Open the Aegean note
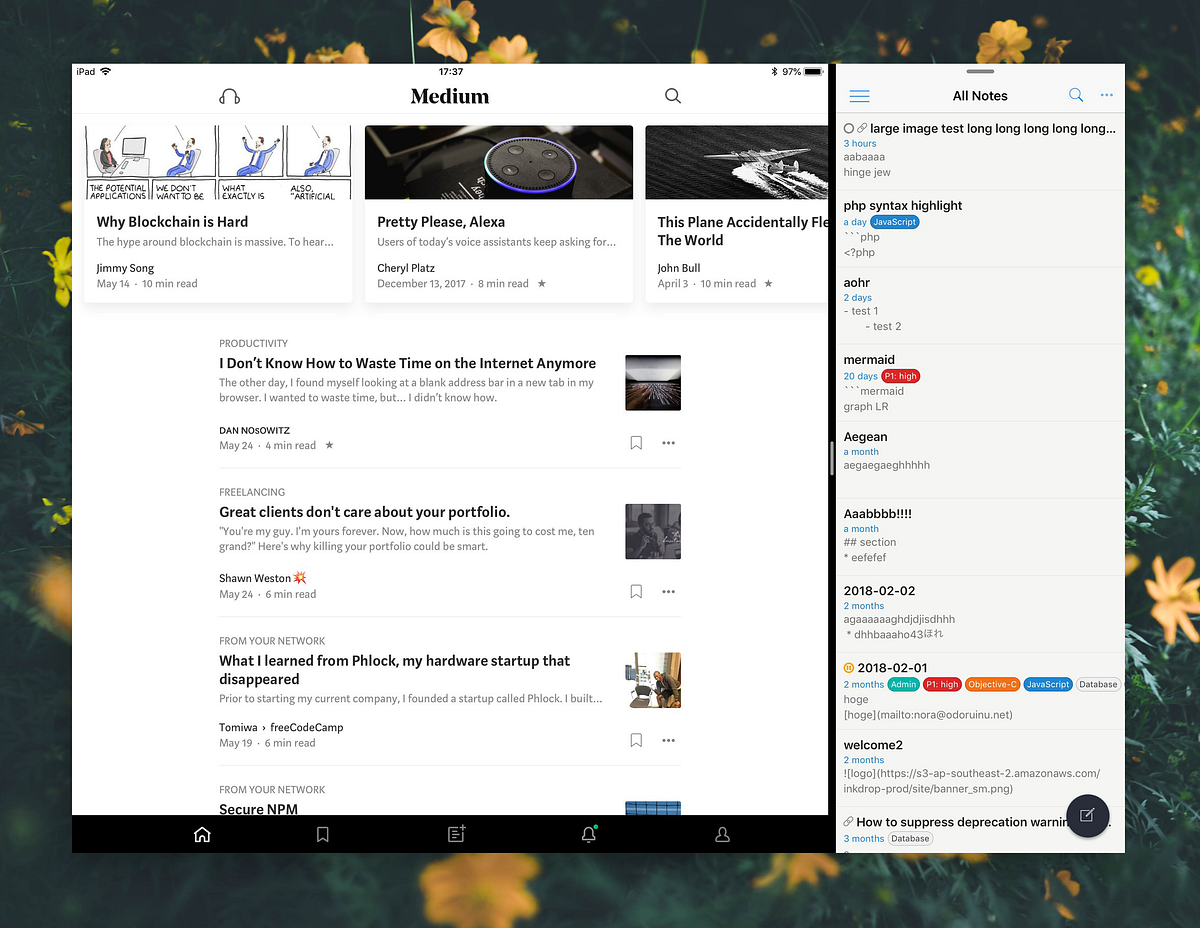 tap(980, 460)
